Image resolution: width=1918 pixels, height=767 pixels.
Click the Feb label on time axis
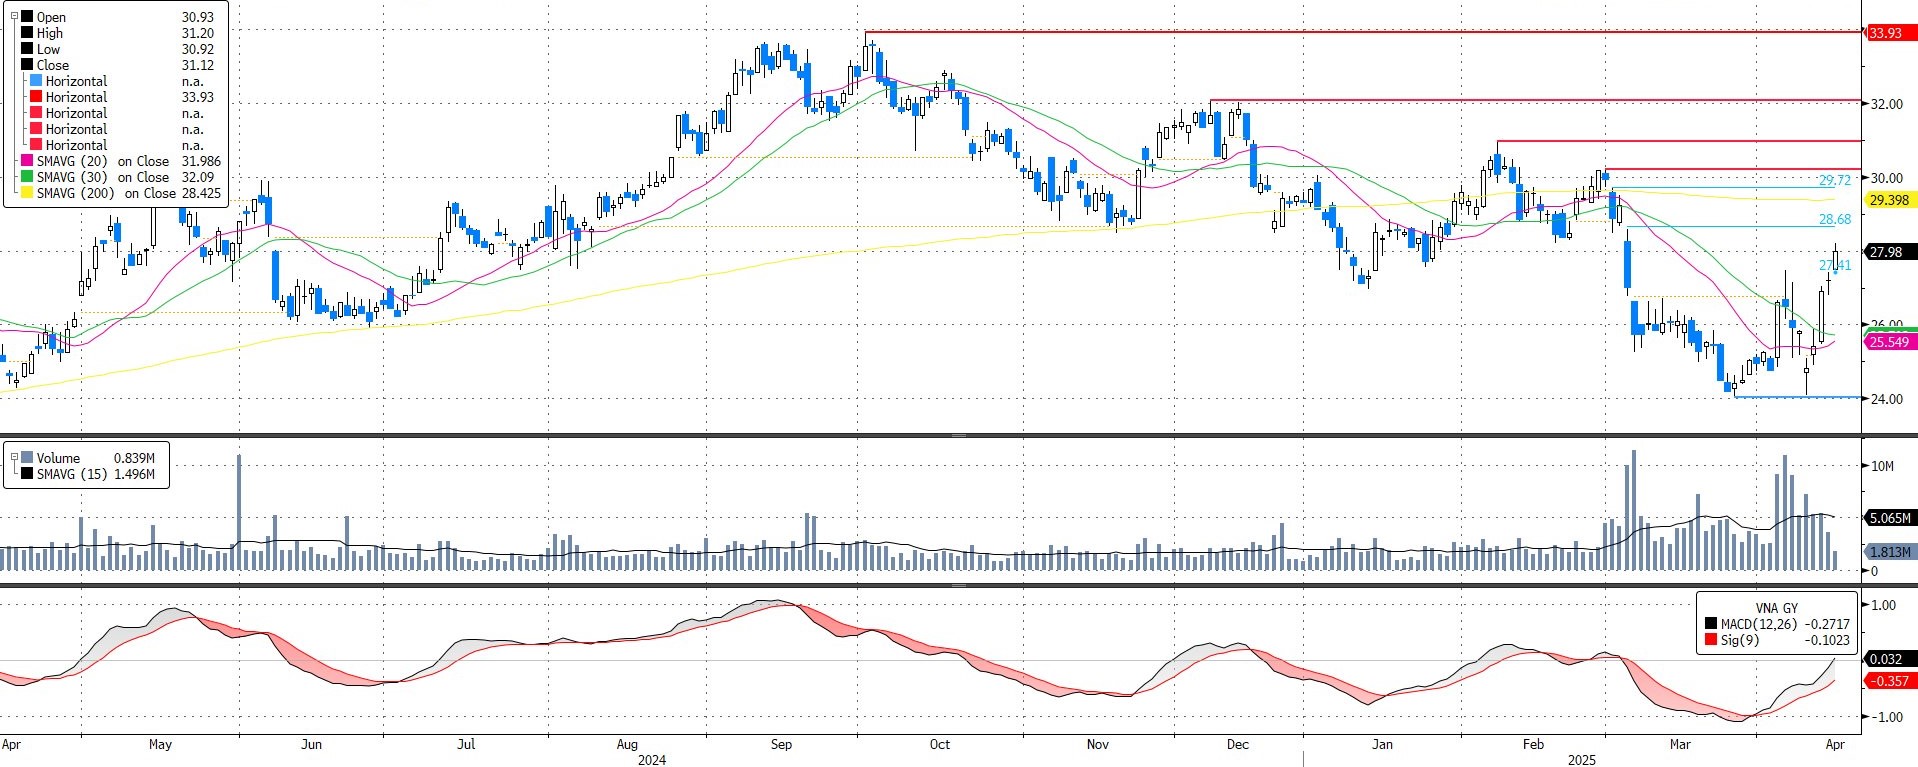tap(1532, 744)
